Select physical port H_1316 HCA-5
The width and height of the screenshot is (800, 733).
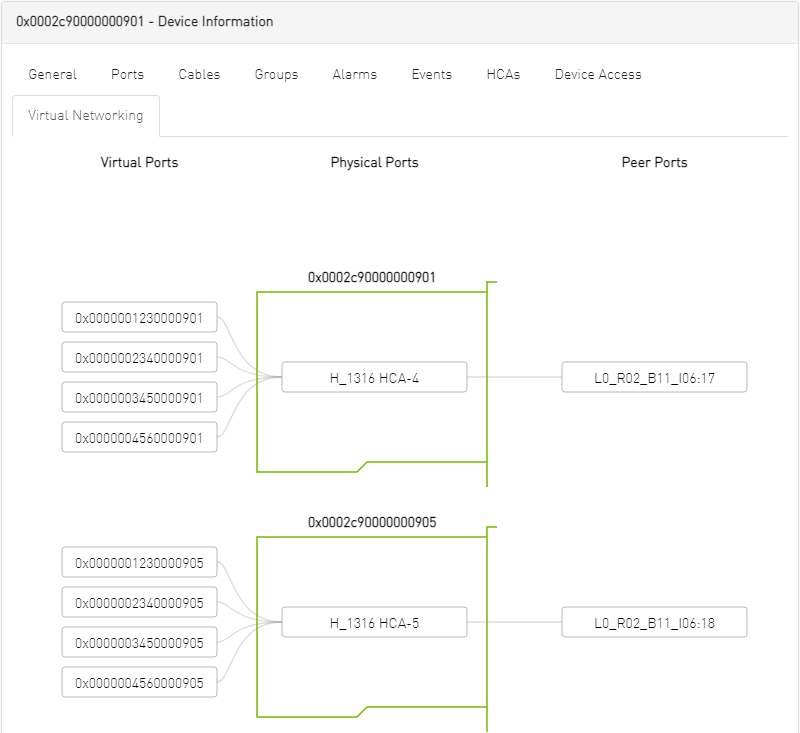click(x=375, y=622)
